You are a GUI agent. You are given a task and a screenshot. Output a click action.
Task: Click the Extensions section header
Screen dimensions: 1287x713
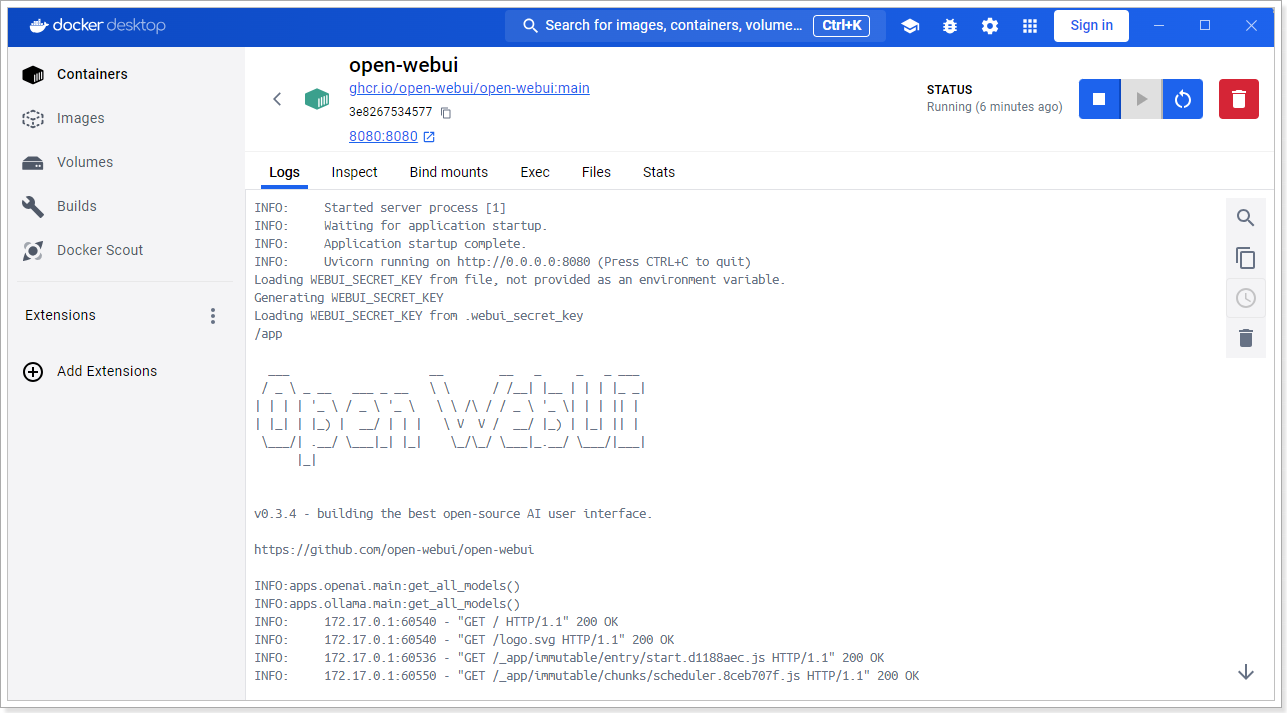point(60,315)
